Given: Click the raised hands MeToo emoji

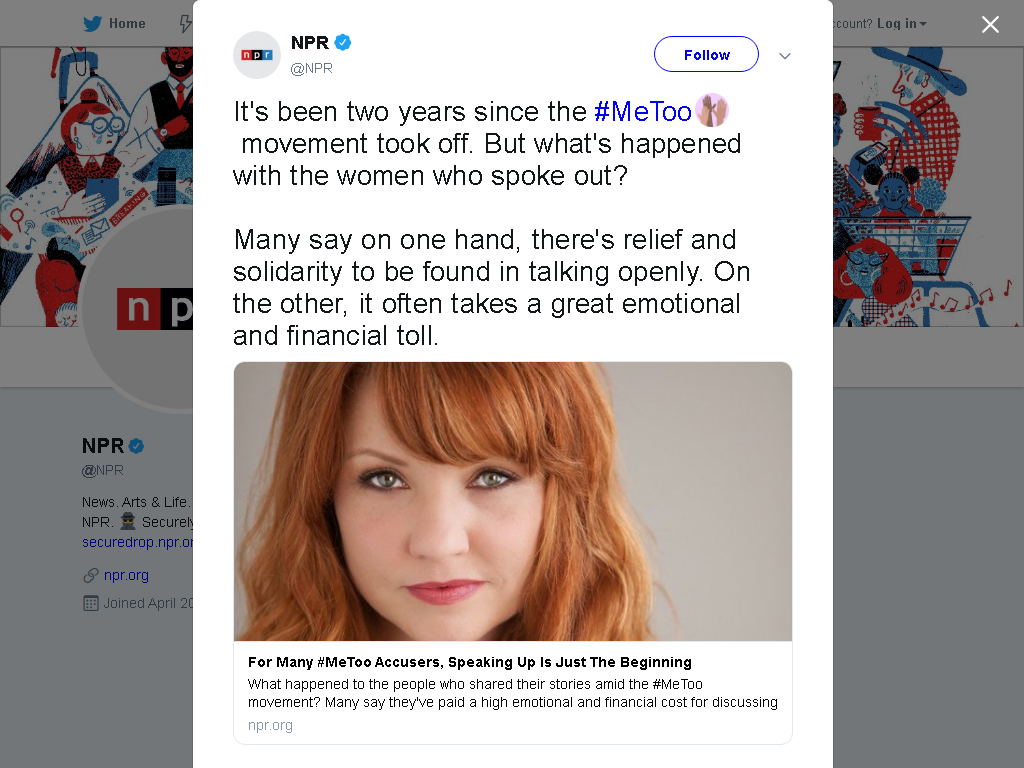Looking at the screenshot, I should (712, 110).
